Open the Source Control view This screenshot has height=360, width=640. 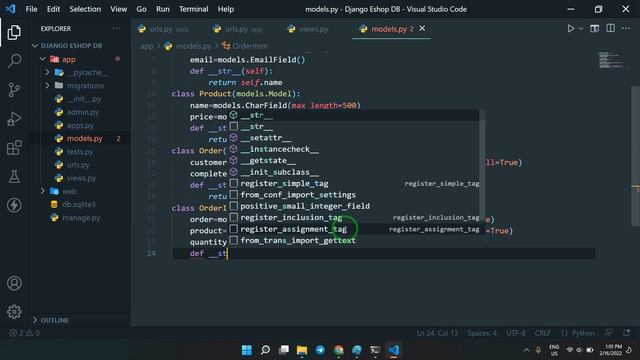[14, 89]
